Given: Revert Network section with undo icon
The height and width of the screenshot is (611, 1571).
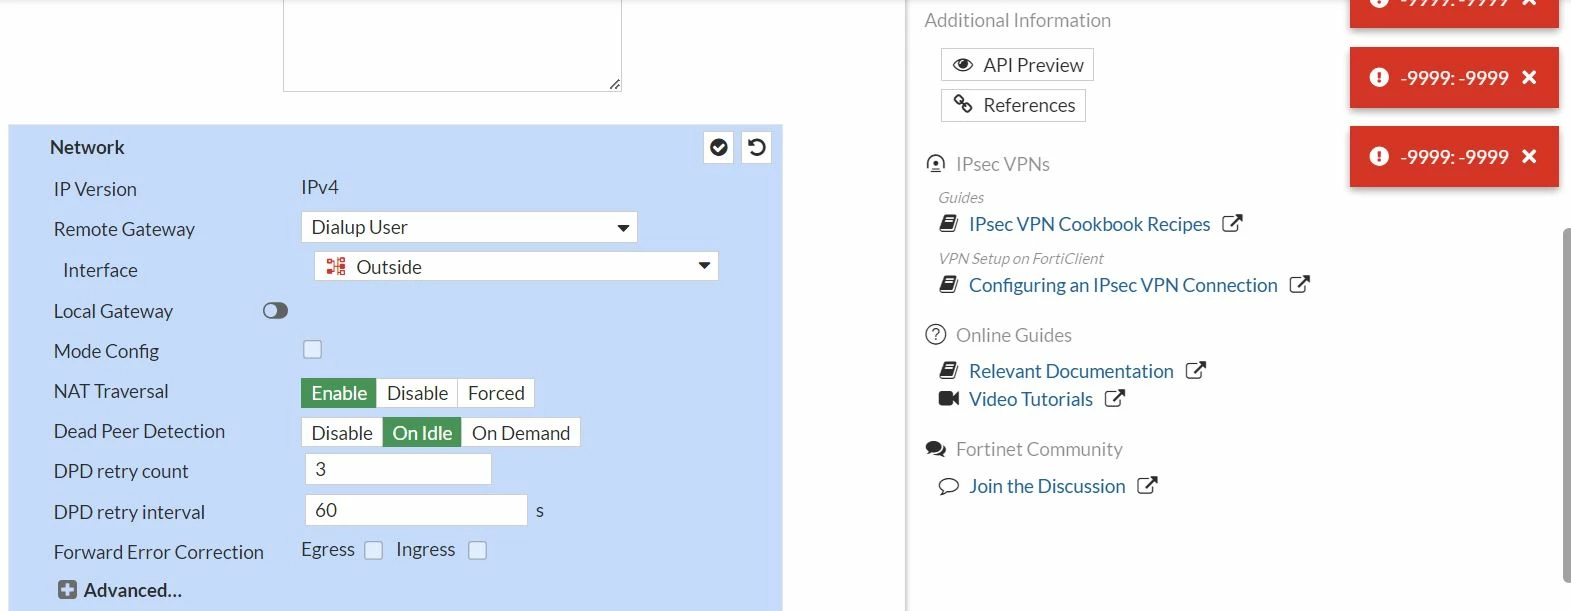Looking at the screenshot, I should click(x=757, y=148).
